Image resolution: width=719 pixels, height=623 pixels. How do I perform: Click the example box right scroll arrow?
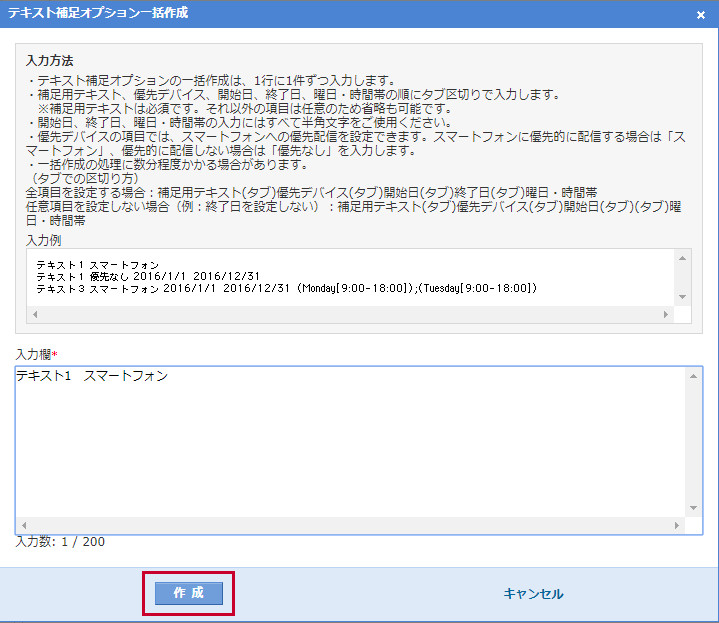click(x=666, y=314)
